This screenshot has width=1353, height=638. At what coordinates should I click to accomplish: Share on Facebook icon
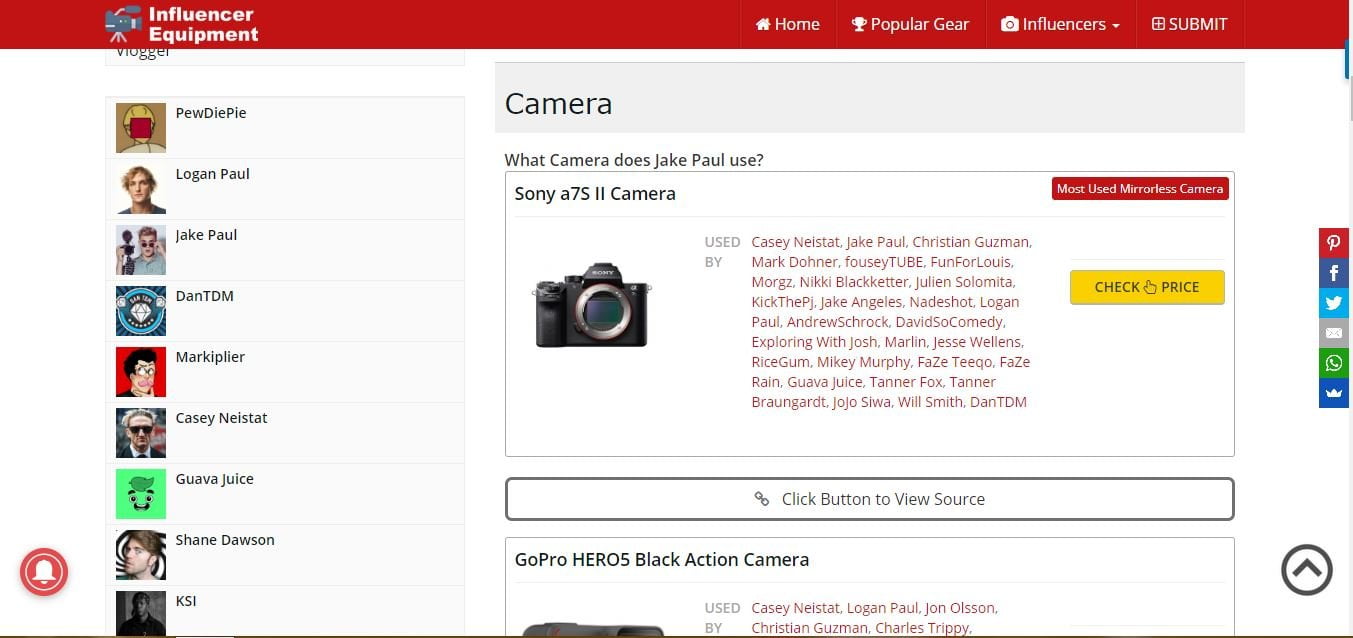click(1334, 273)
